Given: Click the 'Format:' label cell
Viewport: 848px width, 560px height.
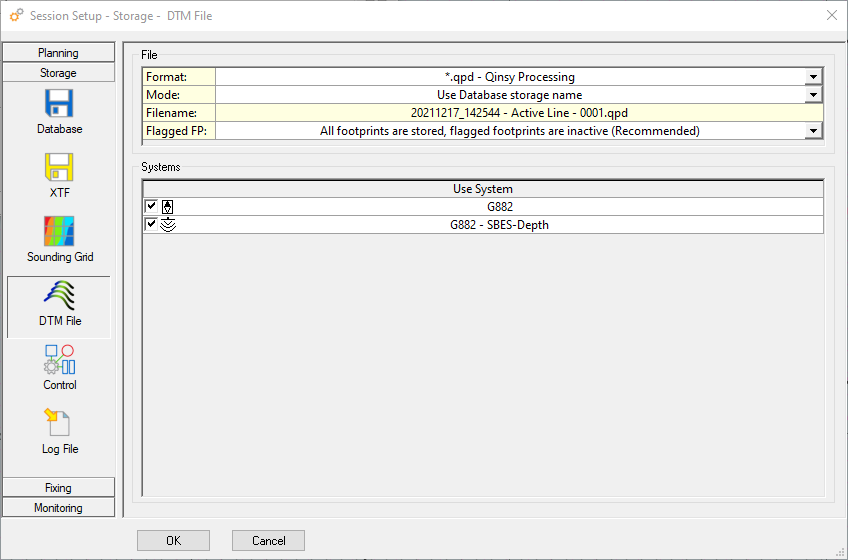Looking at the screenshot, I should click(179, 77).
